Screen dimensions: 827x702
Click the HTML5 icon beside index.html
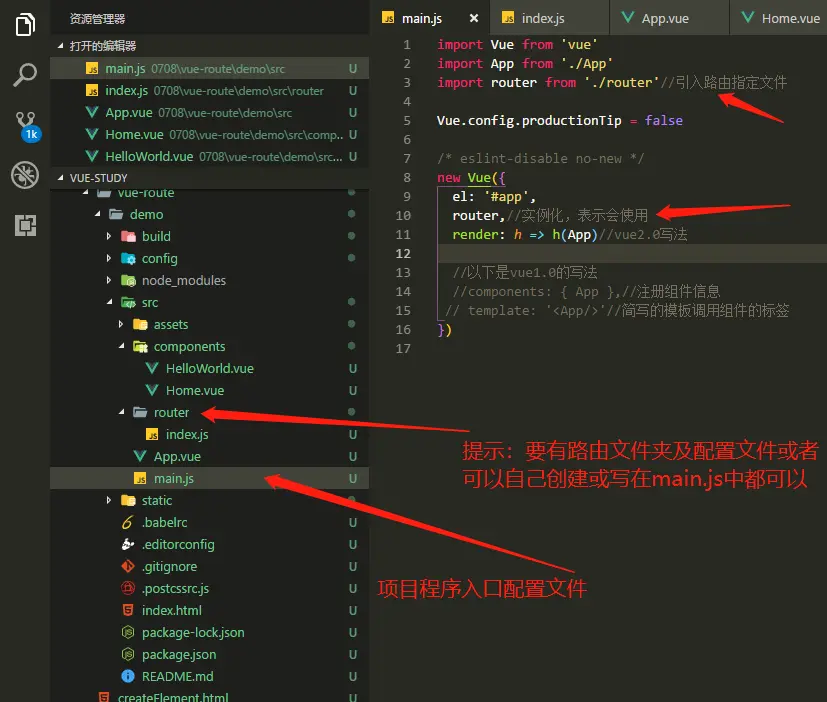pos(128,610)
